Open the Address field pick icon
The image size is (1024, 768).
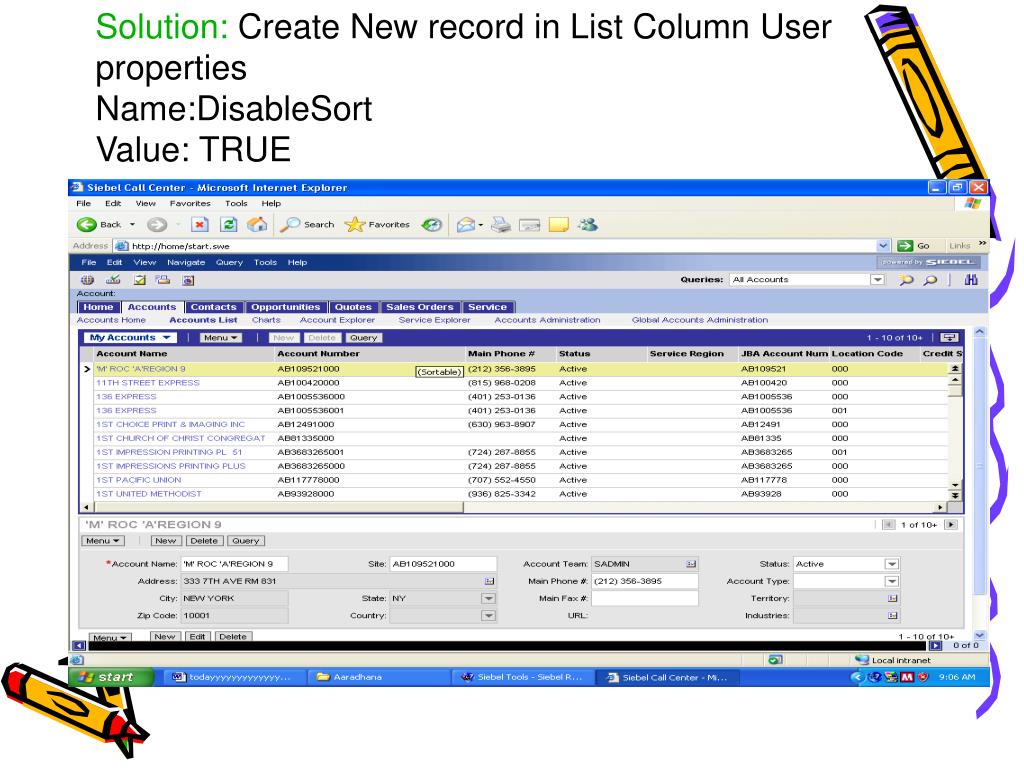490,581
